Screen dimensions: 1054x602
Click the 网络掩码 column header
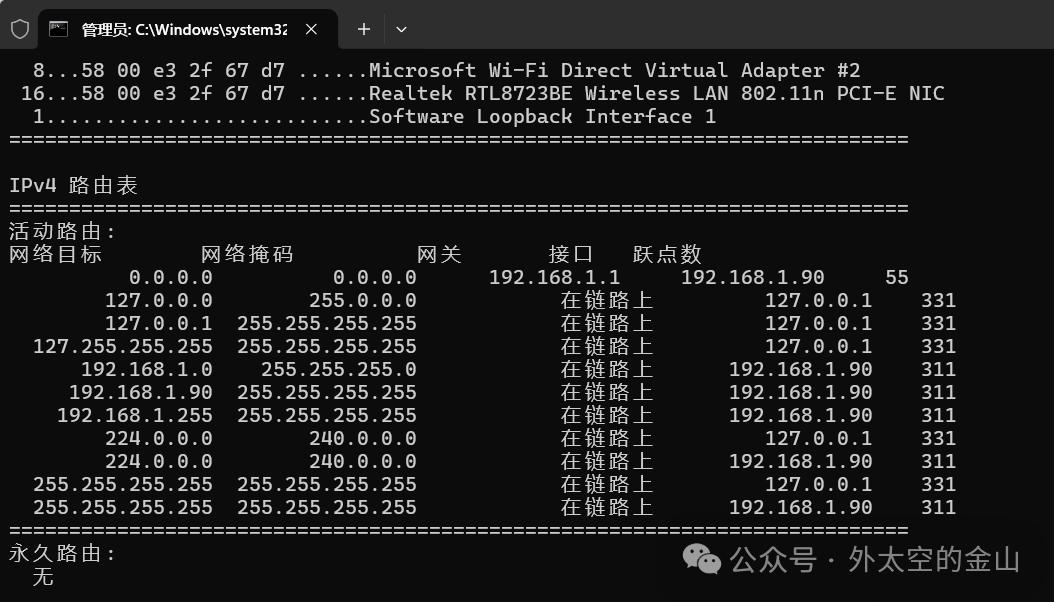[x=247, y=254]
